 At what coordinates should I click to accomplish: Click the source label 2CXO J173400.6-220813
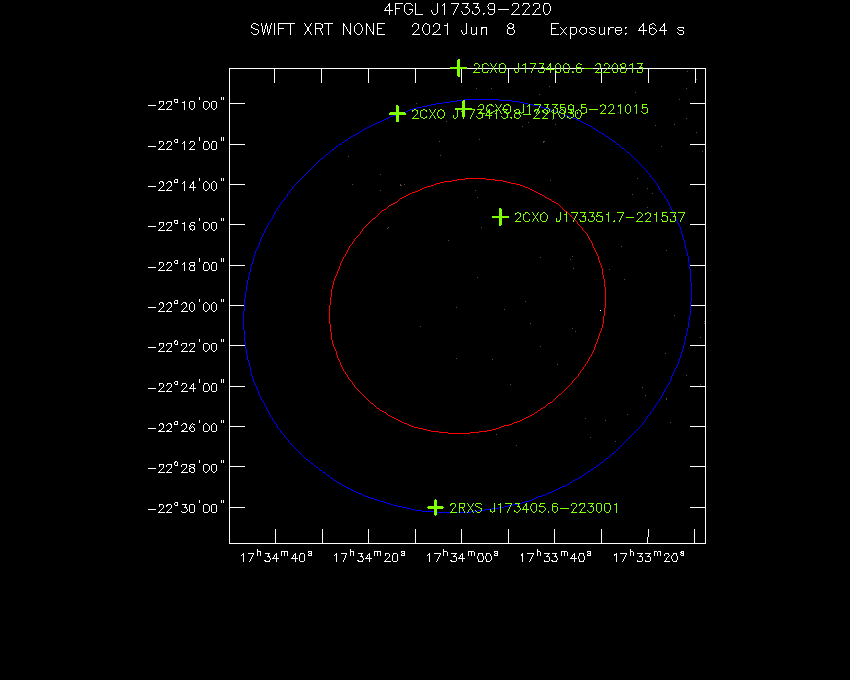(x=558, y=68)
